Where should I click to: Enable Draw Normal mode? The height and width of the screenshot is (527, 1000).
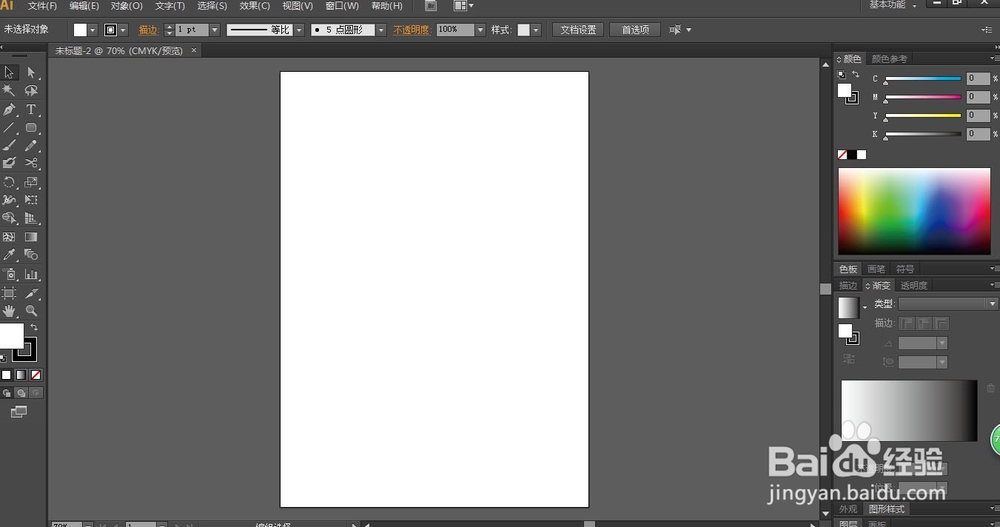click(7, 393)
